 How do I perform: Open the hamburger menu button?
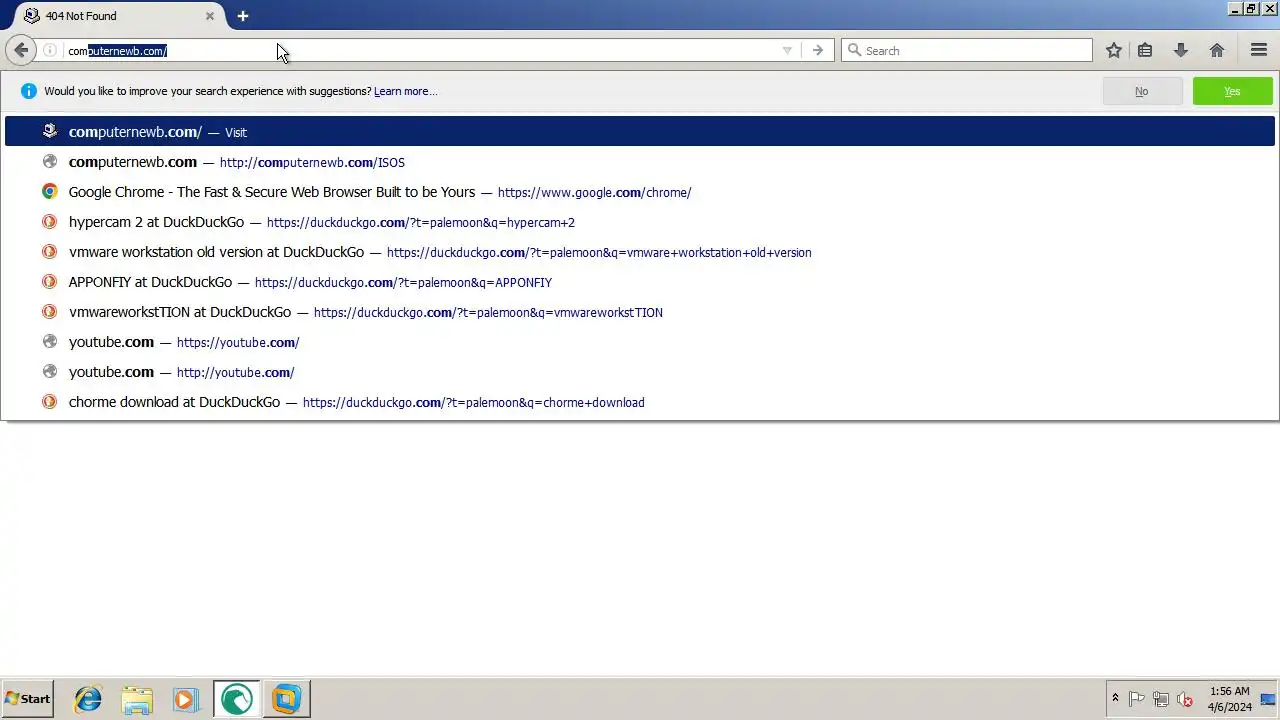point(1259,50)
